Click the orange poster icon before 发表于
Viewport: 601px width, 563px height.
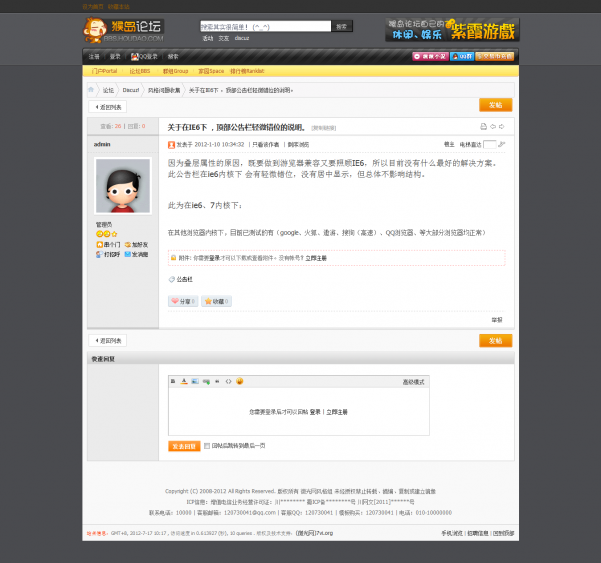click(171, 145)
